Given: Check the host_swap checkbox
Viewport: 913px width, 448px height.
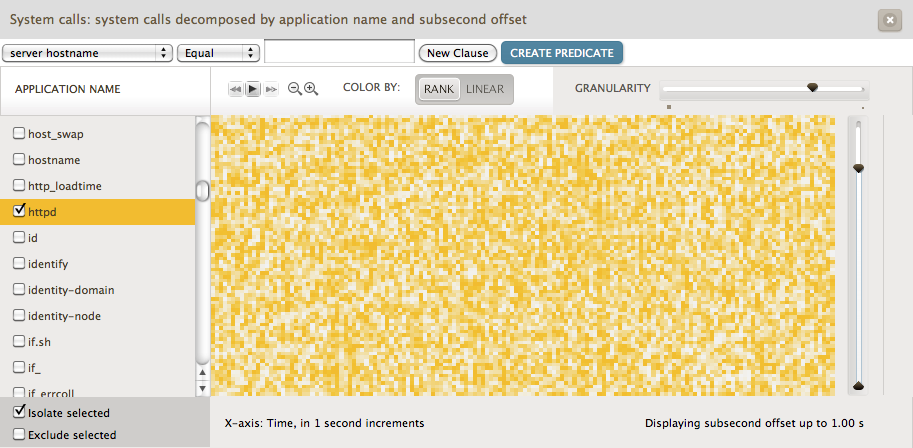Looking at the screenshot, I should click(x=18, y=133).
